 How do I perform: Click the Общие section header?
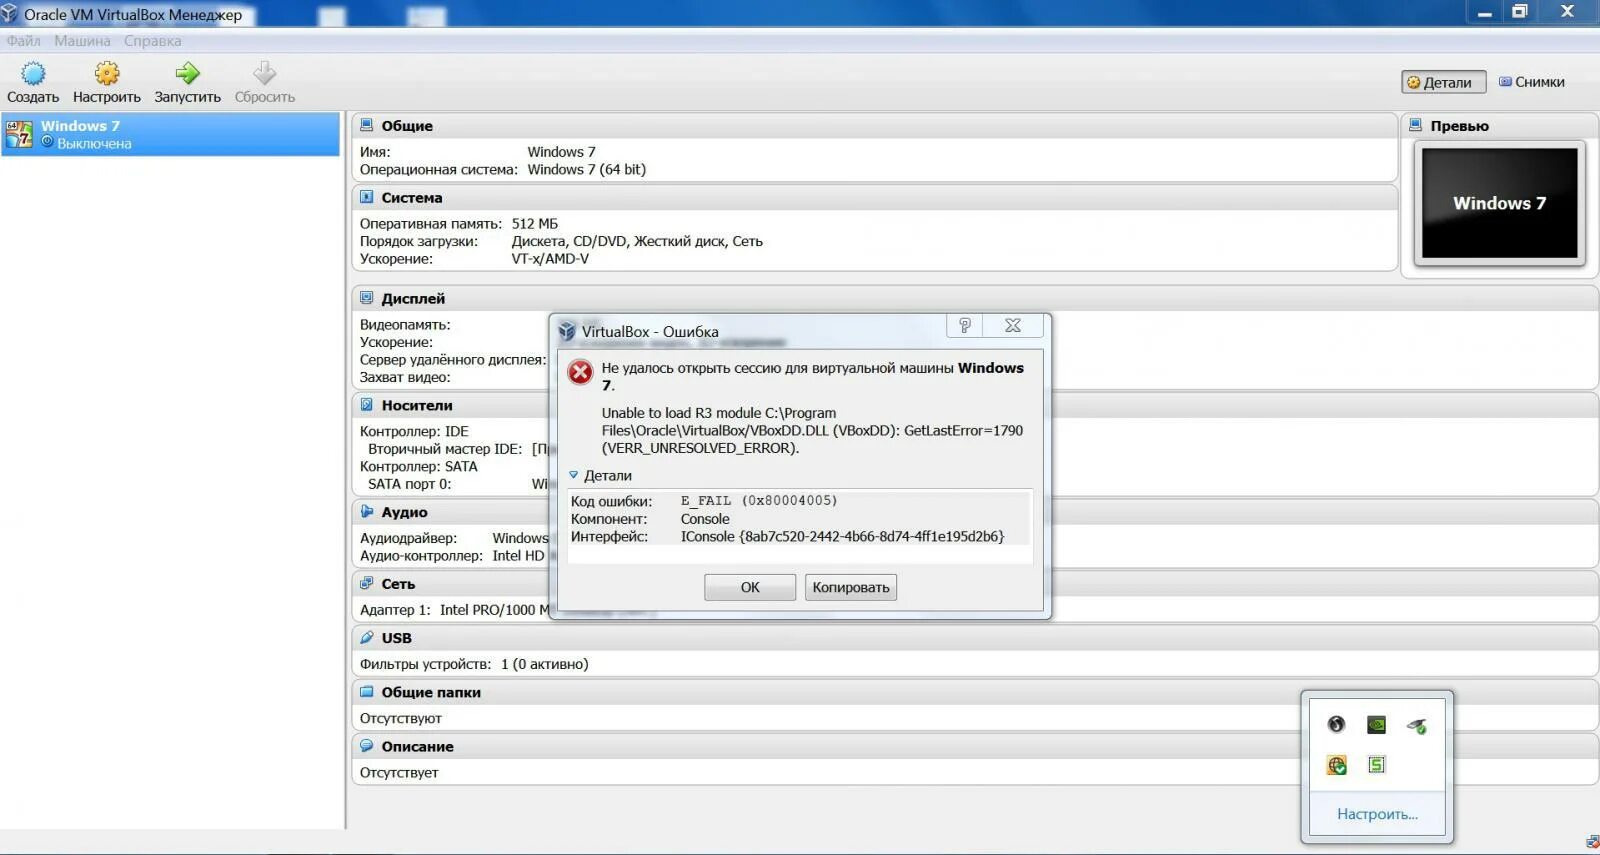pyautogui.click(x=874, y=125)
